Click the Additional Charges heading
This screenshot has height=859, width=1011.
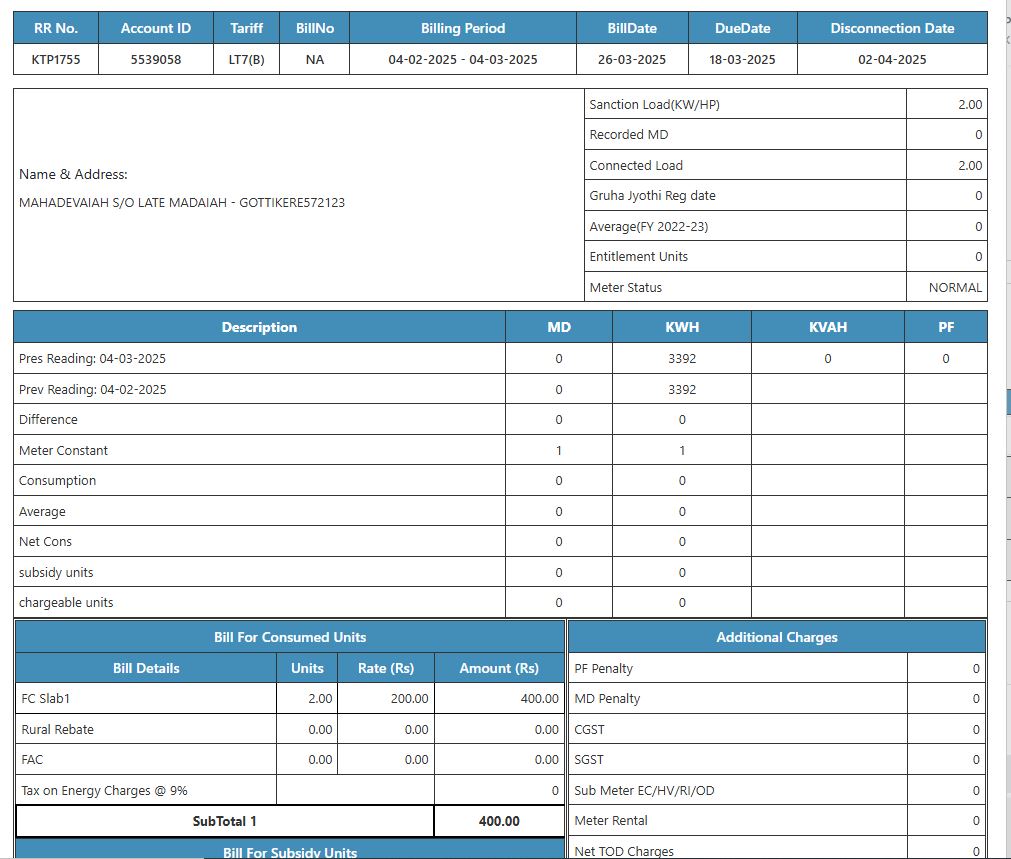[x=777, y=637]
